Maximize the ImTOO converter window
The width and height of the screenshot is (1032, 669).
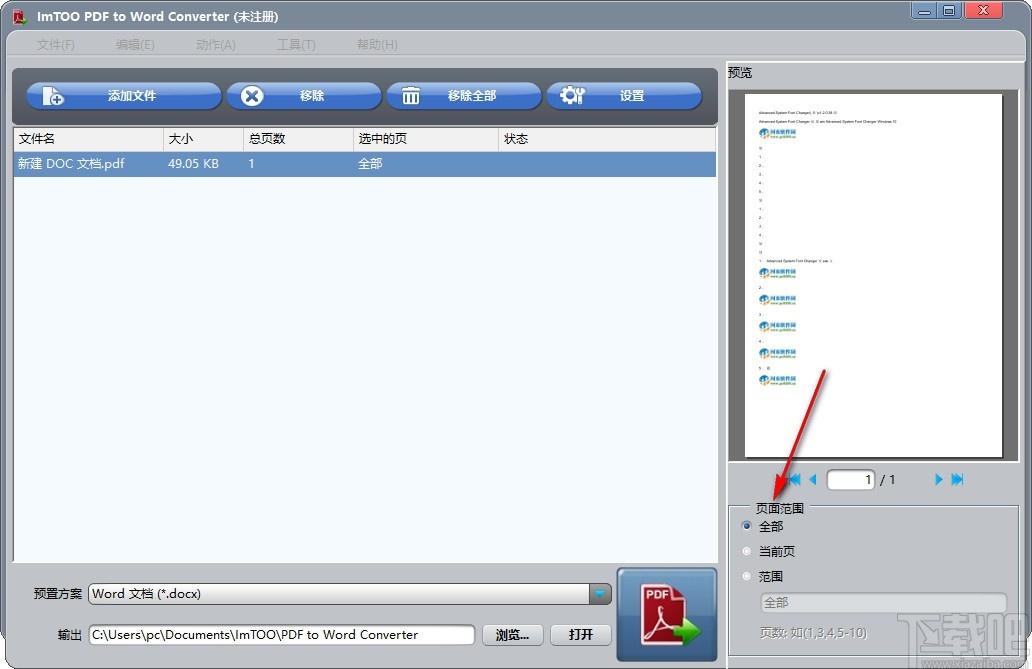coord(949,11)
